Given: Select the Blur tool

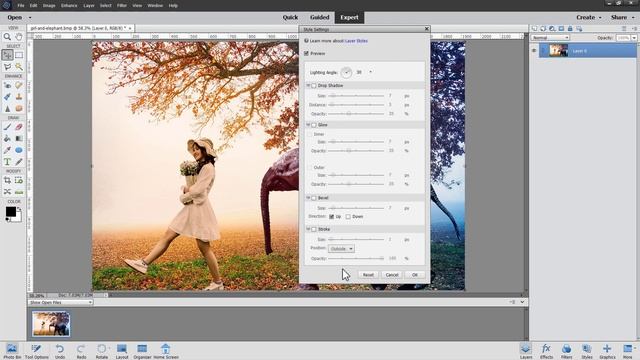Looking at the screenshot, I should (7, 108).
